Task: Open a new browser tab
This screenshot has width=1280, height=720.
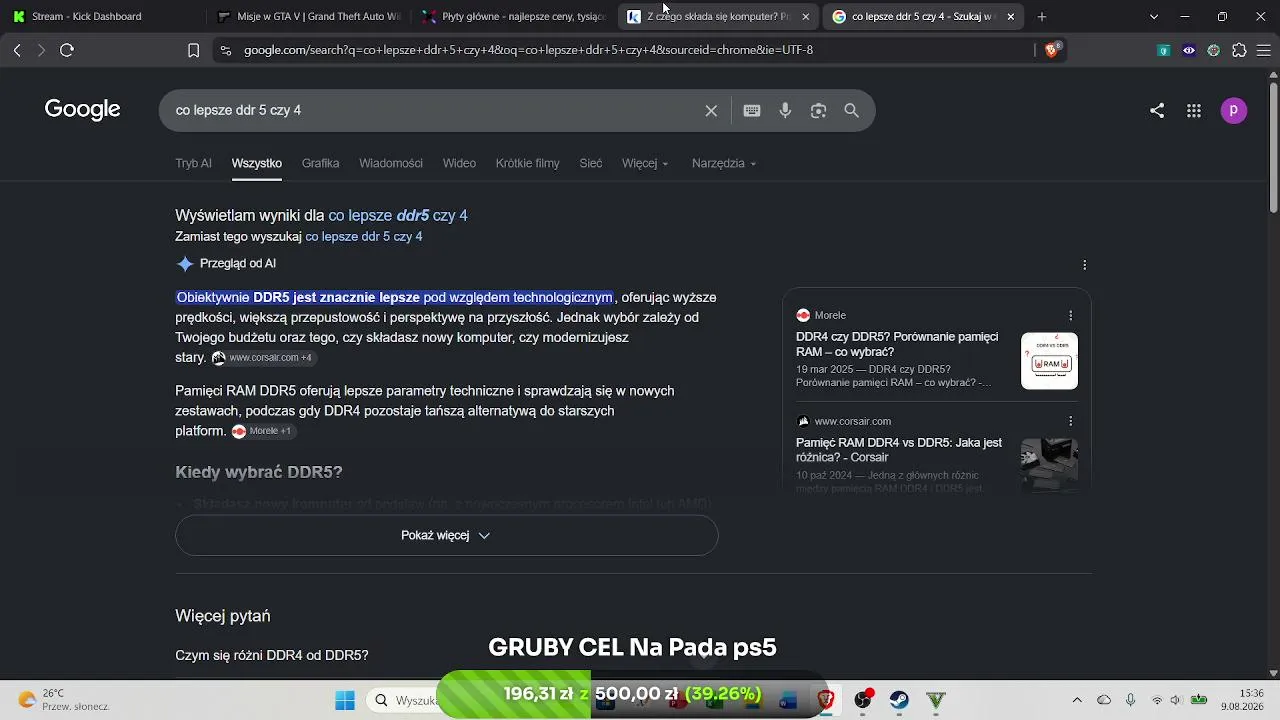Action: pyautogui.click(x=1042, y=17)
